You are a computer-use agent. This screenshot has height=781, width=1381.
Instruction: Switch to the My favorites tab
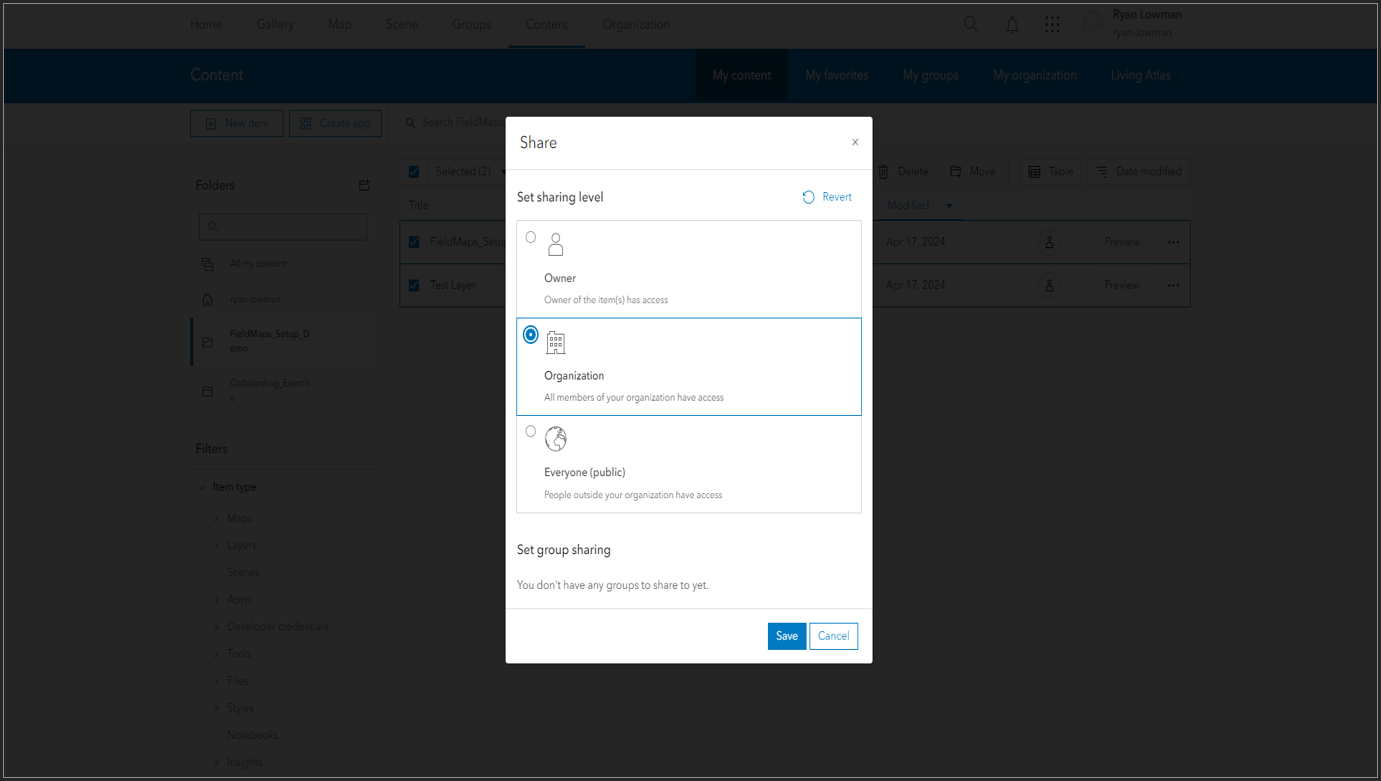[x=837, y=75]
